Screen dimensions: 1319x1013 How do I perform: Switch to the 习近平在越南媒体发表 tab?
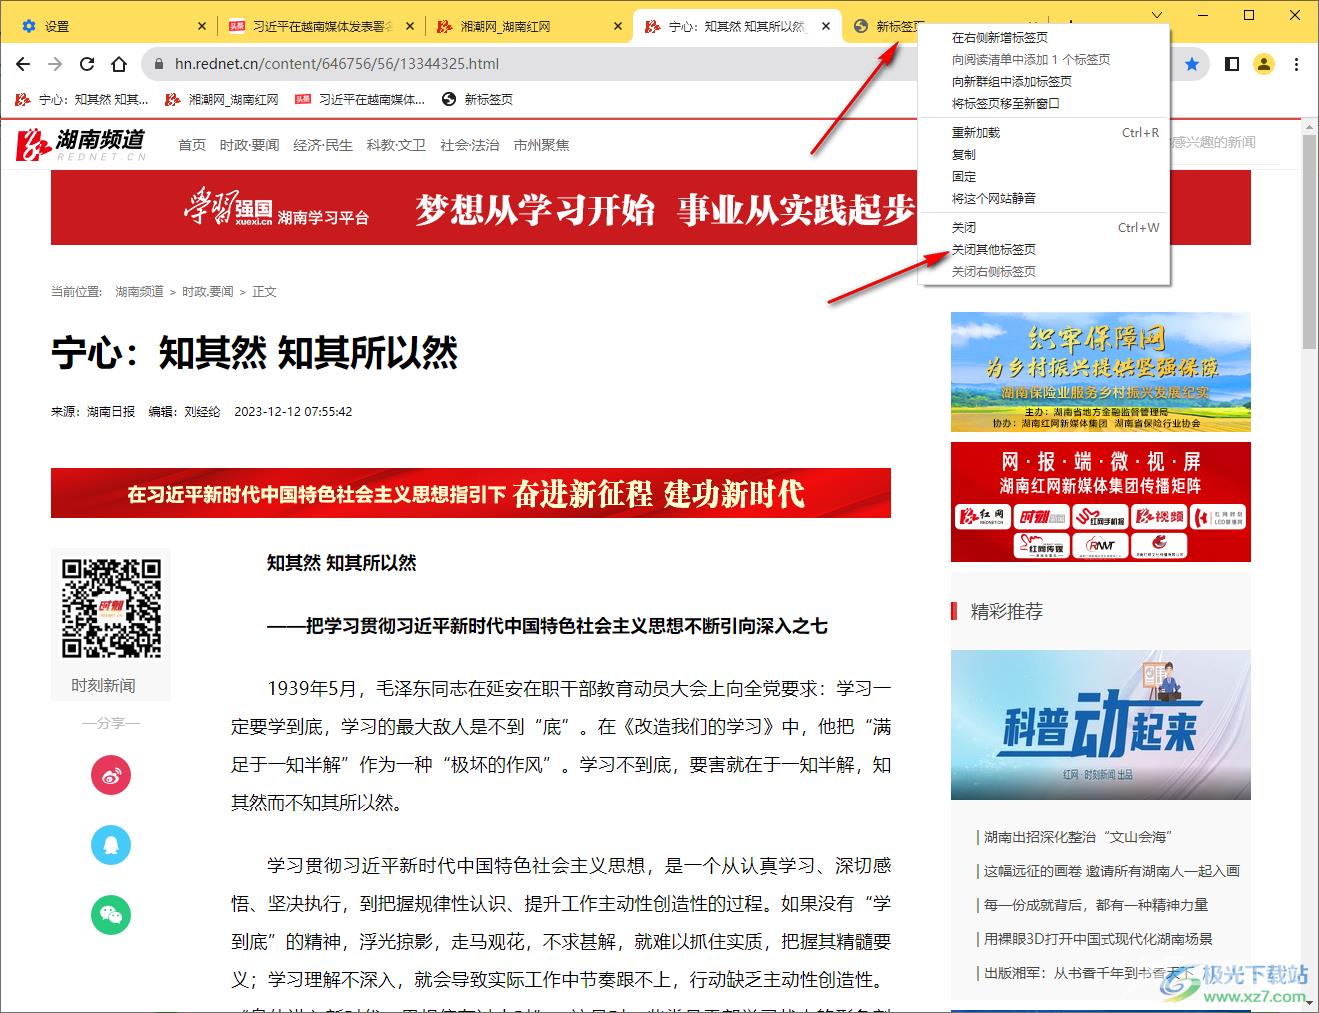coord(322,26)
